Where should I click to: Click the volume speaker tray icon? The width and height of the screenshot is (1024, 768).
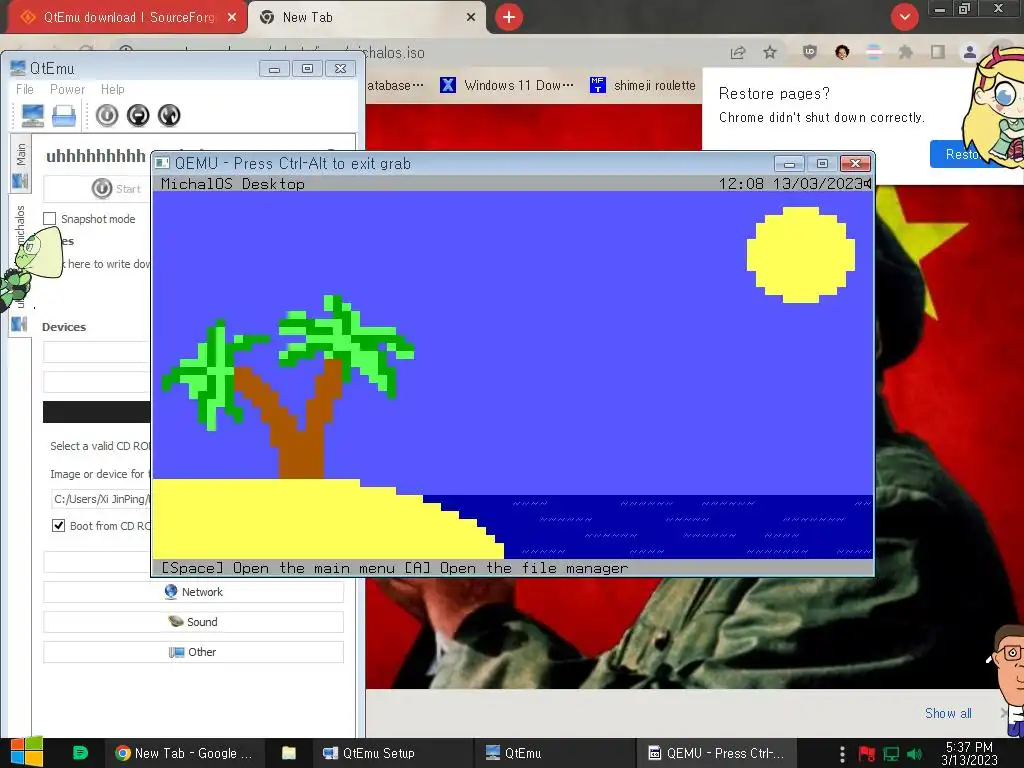(915, 754)
